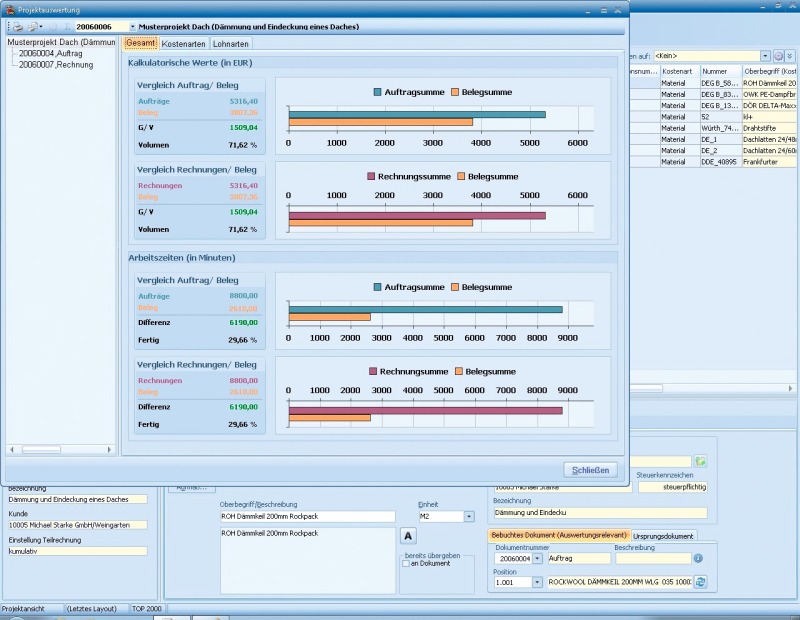Click the 'Drahtstifte' table cell
800x620 pixels.
[770, 128]
